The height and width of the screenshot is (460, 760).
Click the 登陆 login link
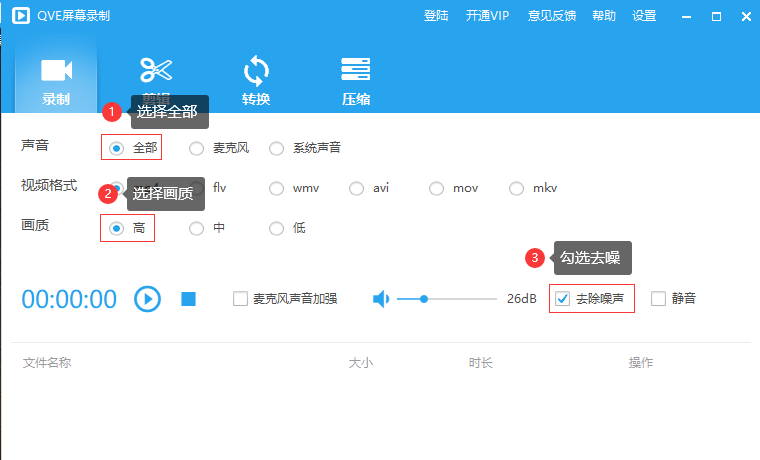point(436,16)
